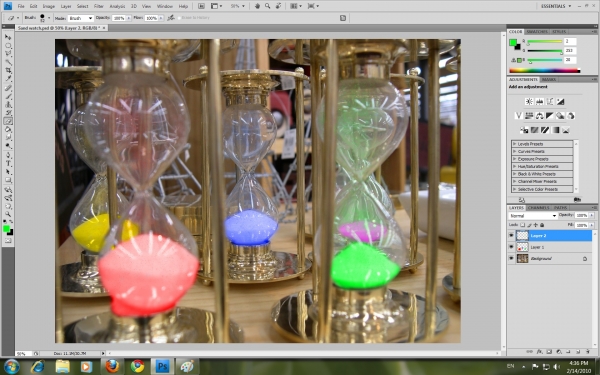Select the Layer 1 thumbnail

point(522,247)
